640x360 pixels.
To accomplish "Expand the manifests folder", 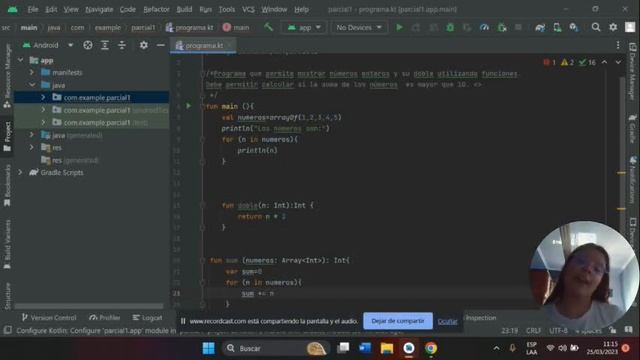I will pyautogui.click(x=32, y=72).
